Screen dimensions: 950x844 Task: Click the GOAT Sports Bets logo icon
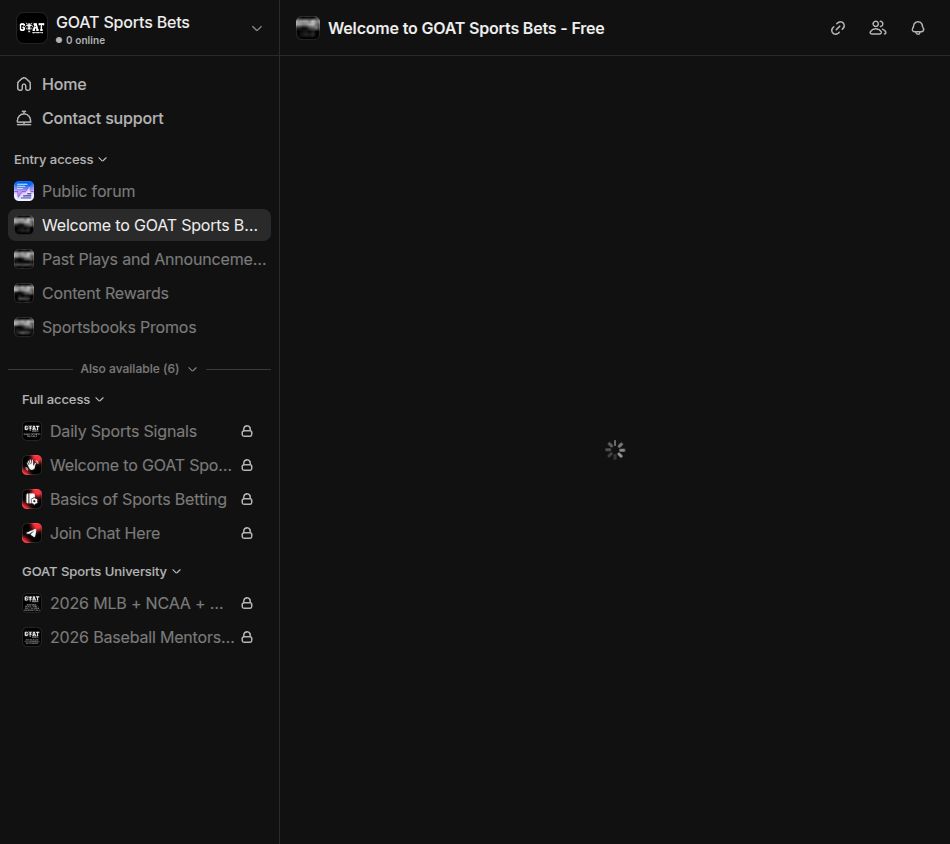tap(32, 28)
